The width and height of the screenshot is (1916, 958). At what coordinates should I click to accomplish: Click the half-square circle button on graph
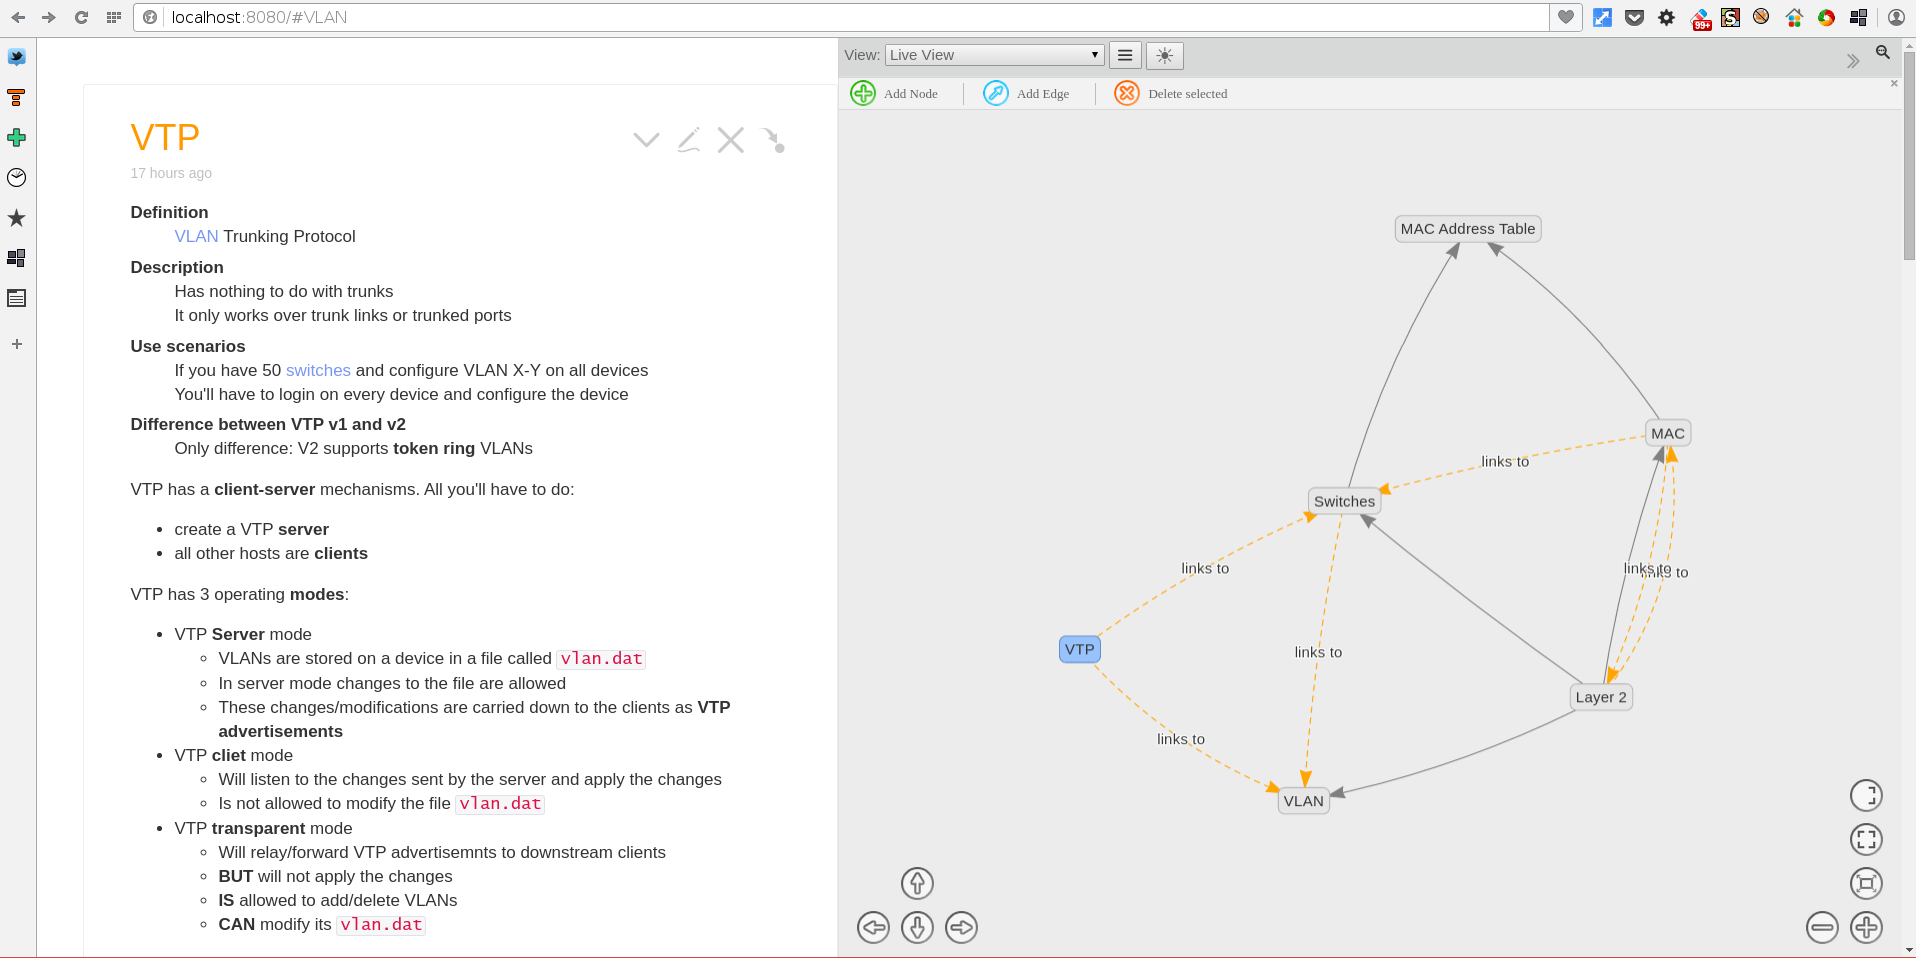(x=1866, y=795)
